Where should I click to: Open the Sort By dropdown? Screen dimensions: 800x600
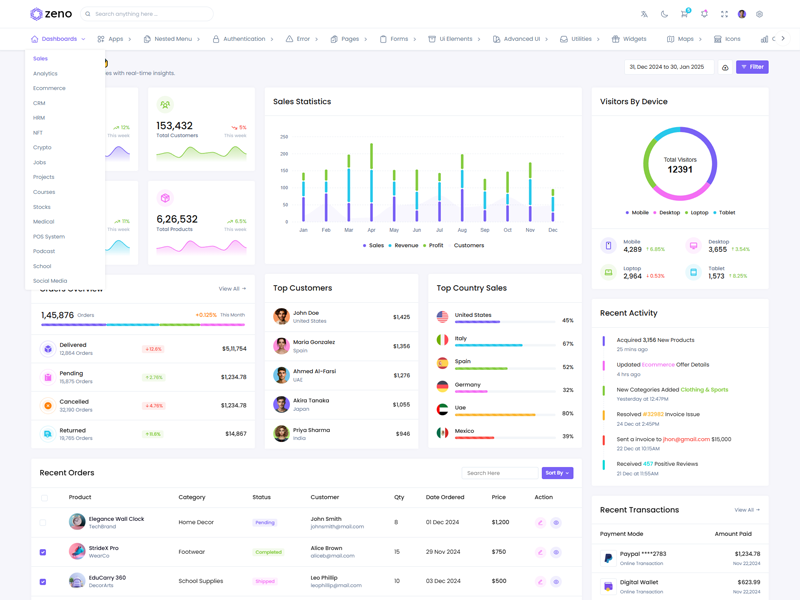557,473
